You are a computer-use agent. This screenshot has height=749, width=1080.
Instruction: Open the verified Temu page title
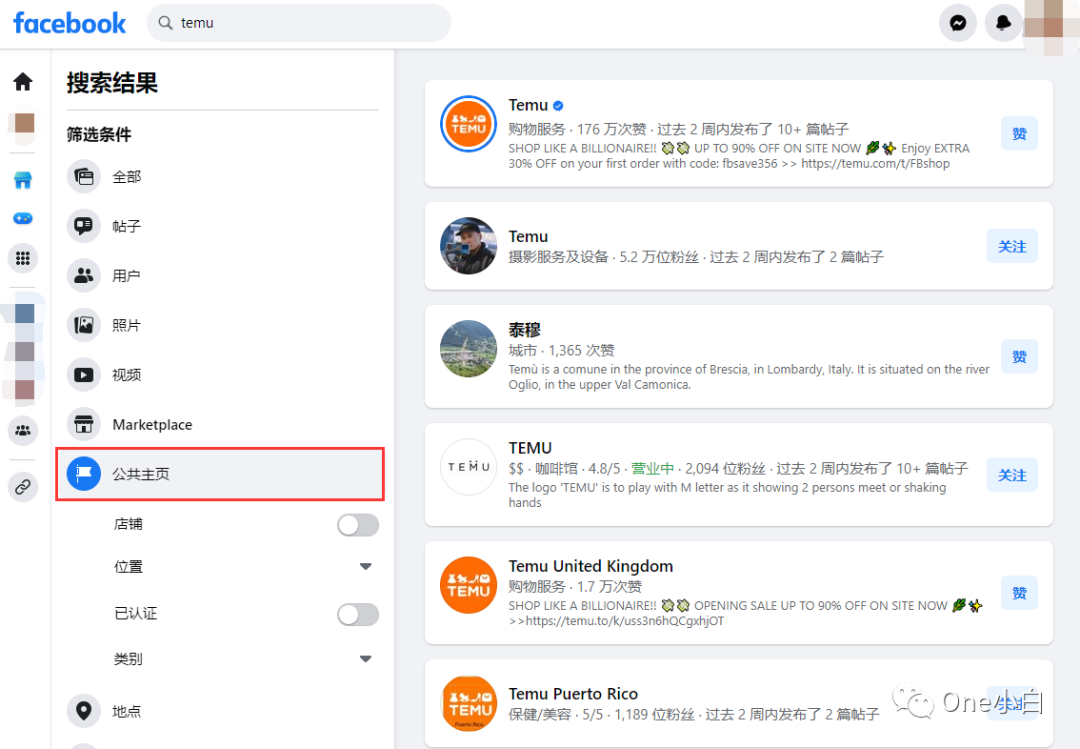click(x=528, y=105)
